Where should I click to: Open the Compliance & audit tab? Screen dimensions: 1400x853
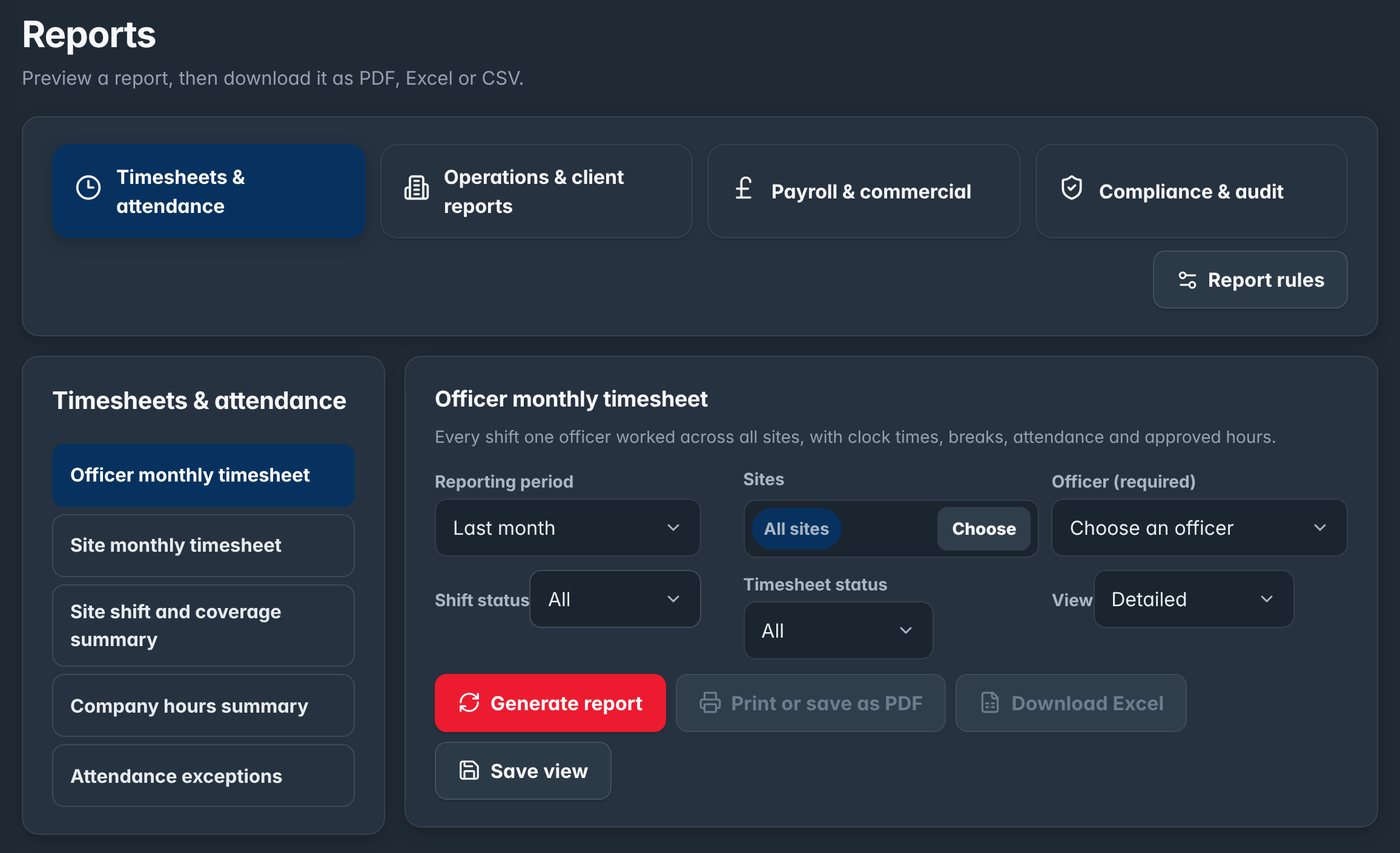1191,191
